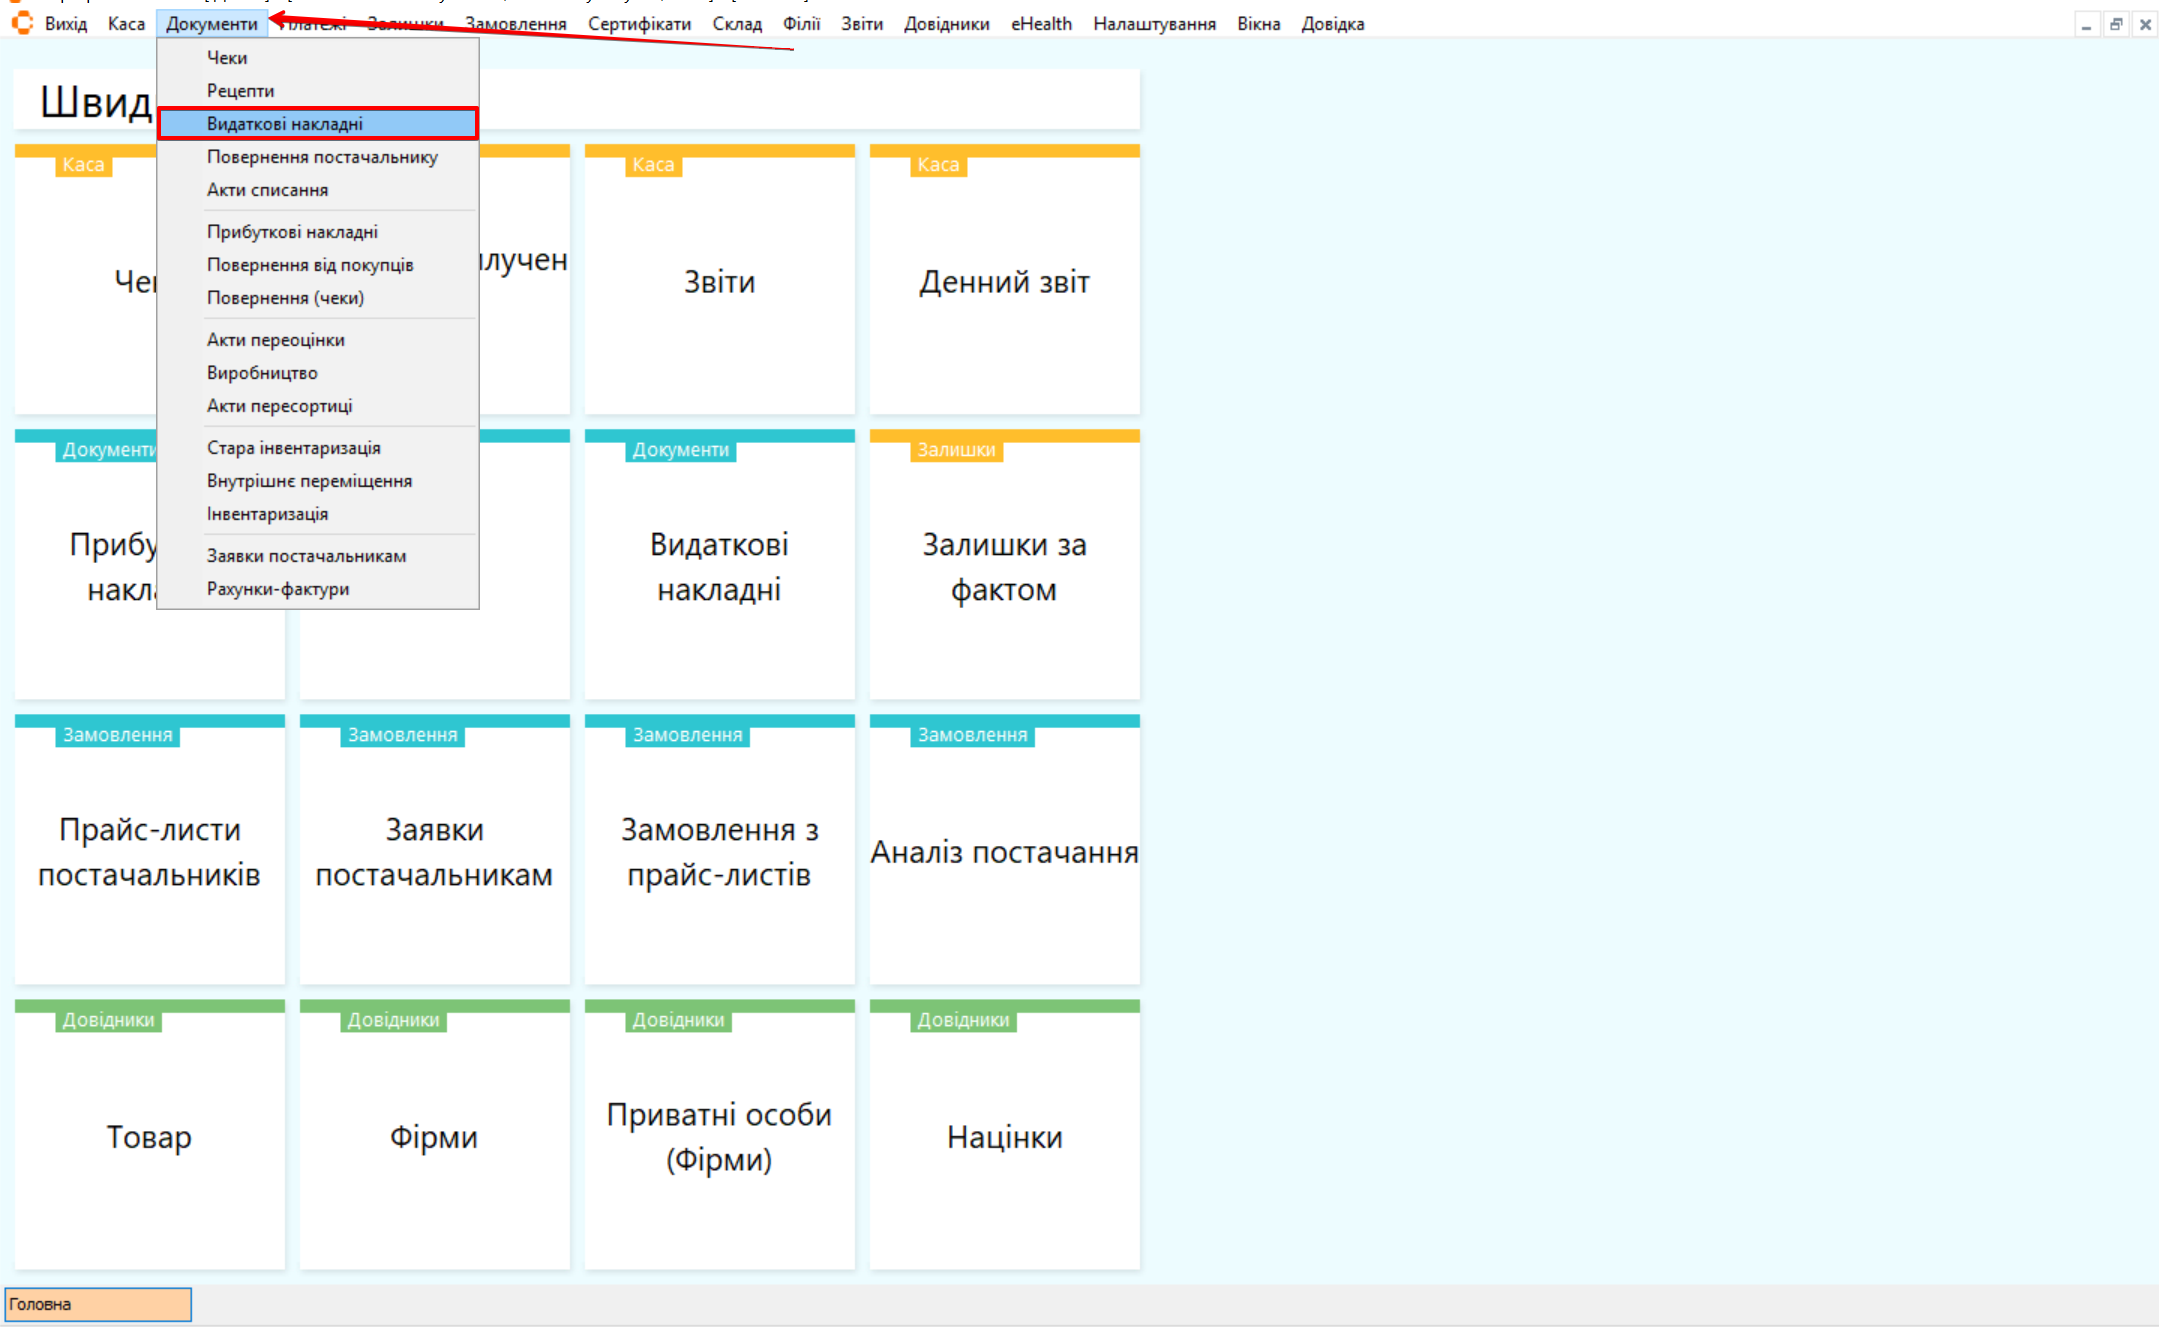
Task: Open the eHealth menu
Action: click(1041, 24)
